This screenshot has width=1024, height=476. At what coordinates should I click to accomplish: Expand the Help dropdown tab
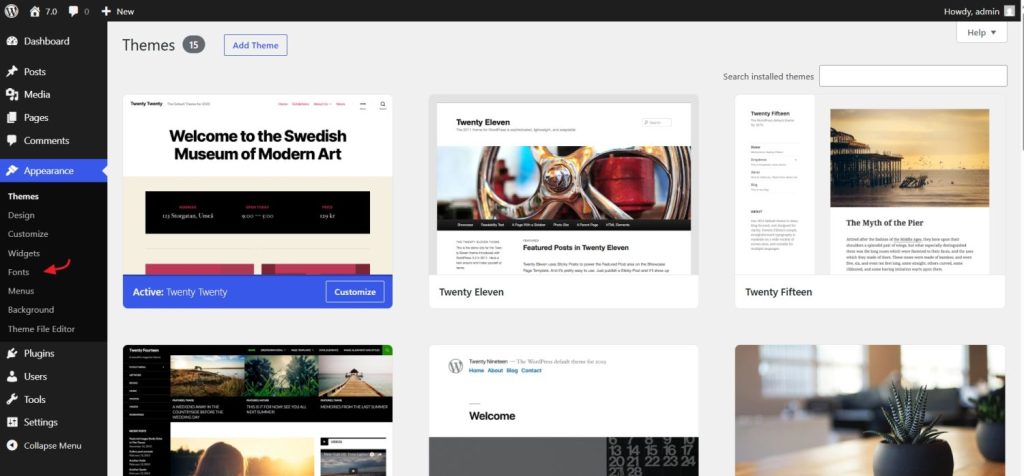click(x=982, y=33)
